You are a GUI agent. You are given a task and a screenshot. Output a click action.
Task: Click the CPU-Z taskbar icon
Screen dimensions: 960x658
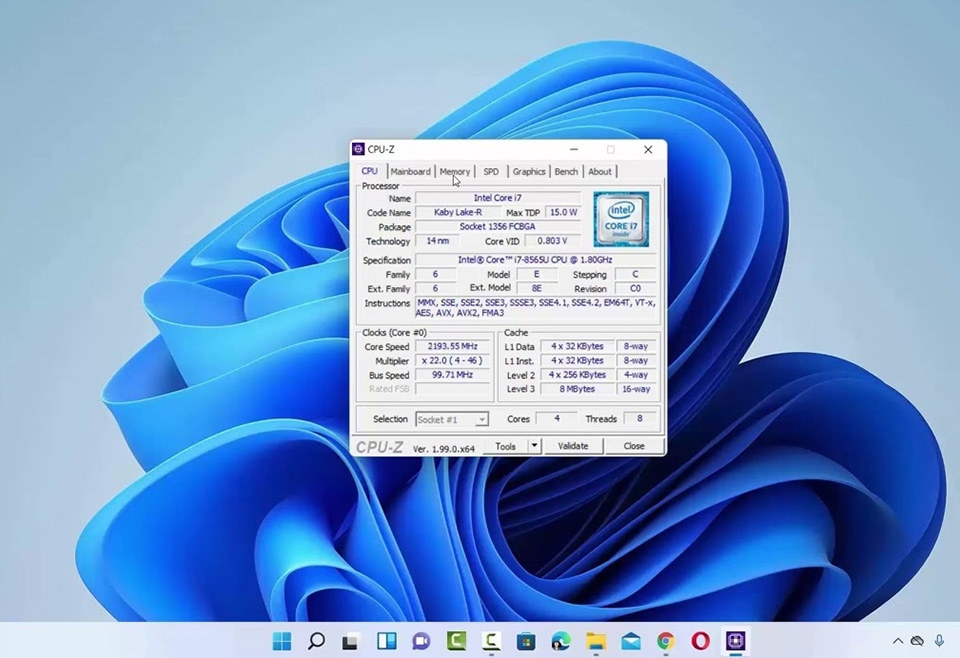pos(735,641)
